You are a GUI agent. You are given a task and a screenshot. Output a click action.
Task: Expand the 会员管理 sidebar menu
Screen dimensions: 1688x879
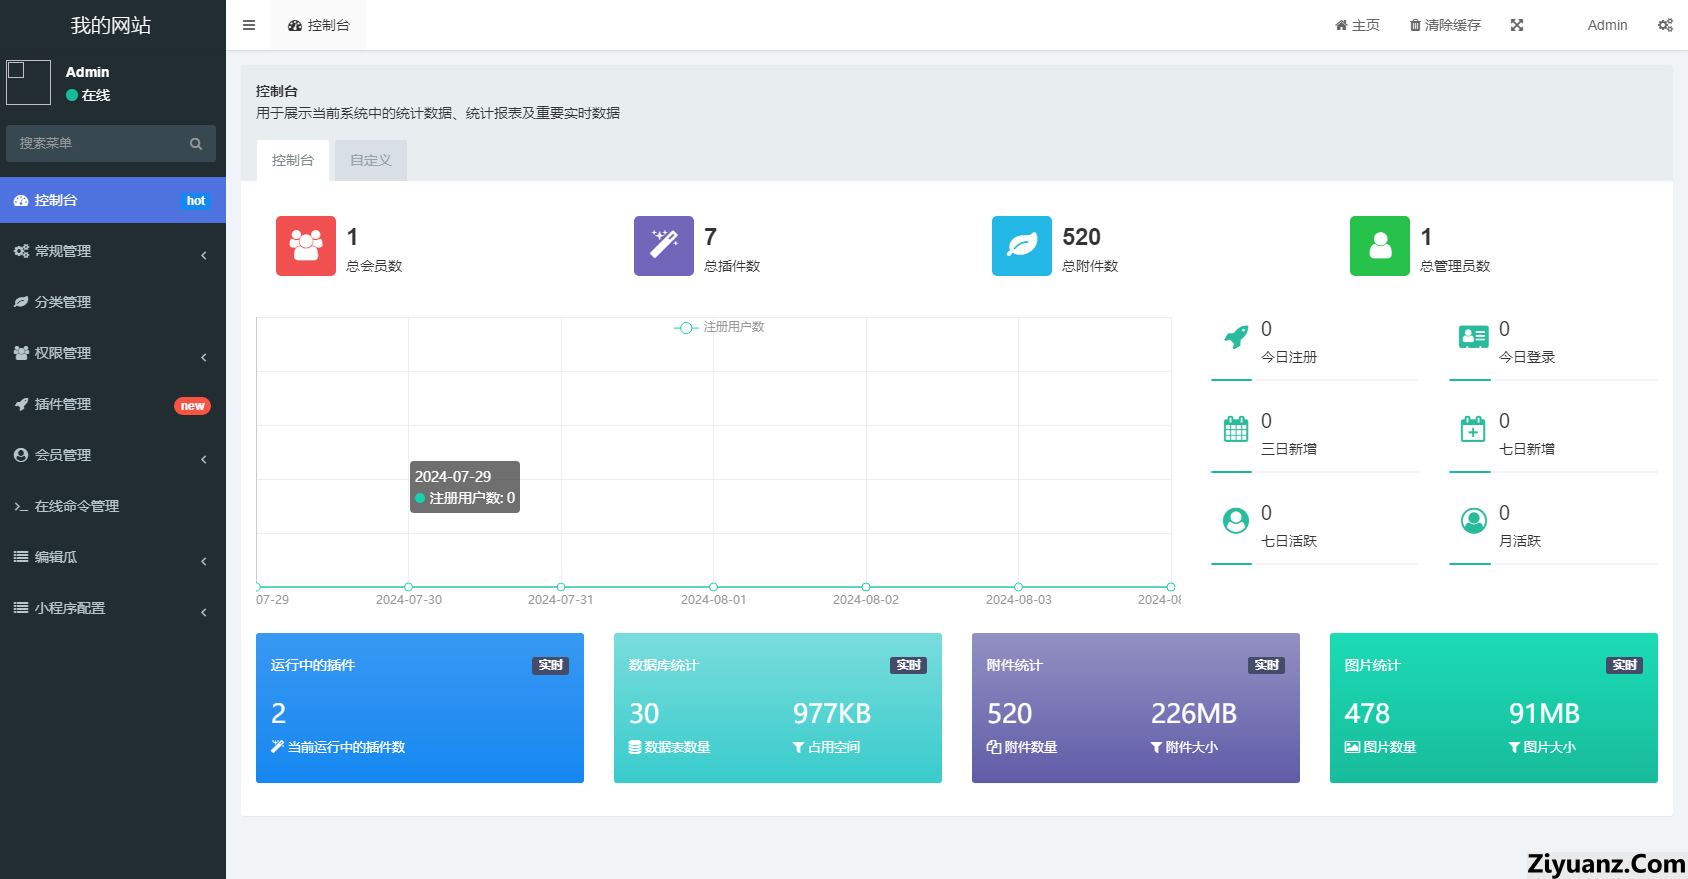click(112, 456)
